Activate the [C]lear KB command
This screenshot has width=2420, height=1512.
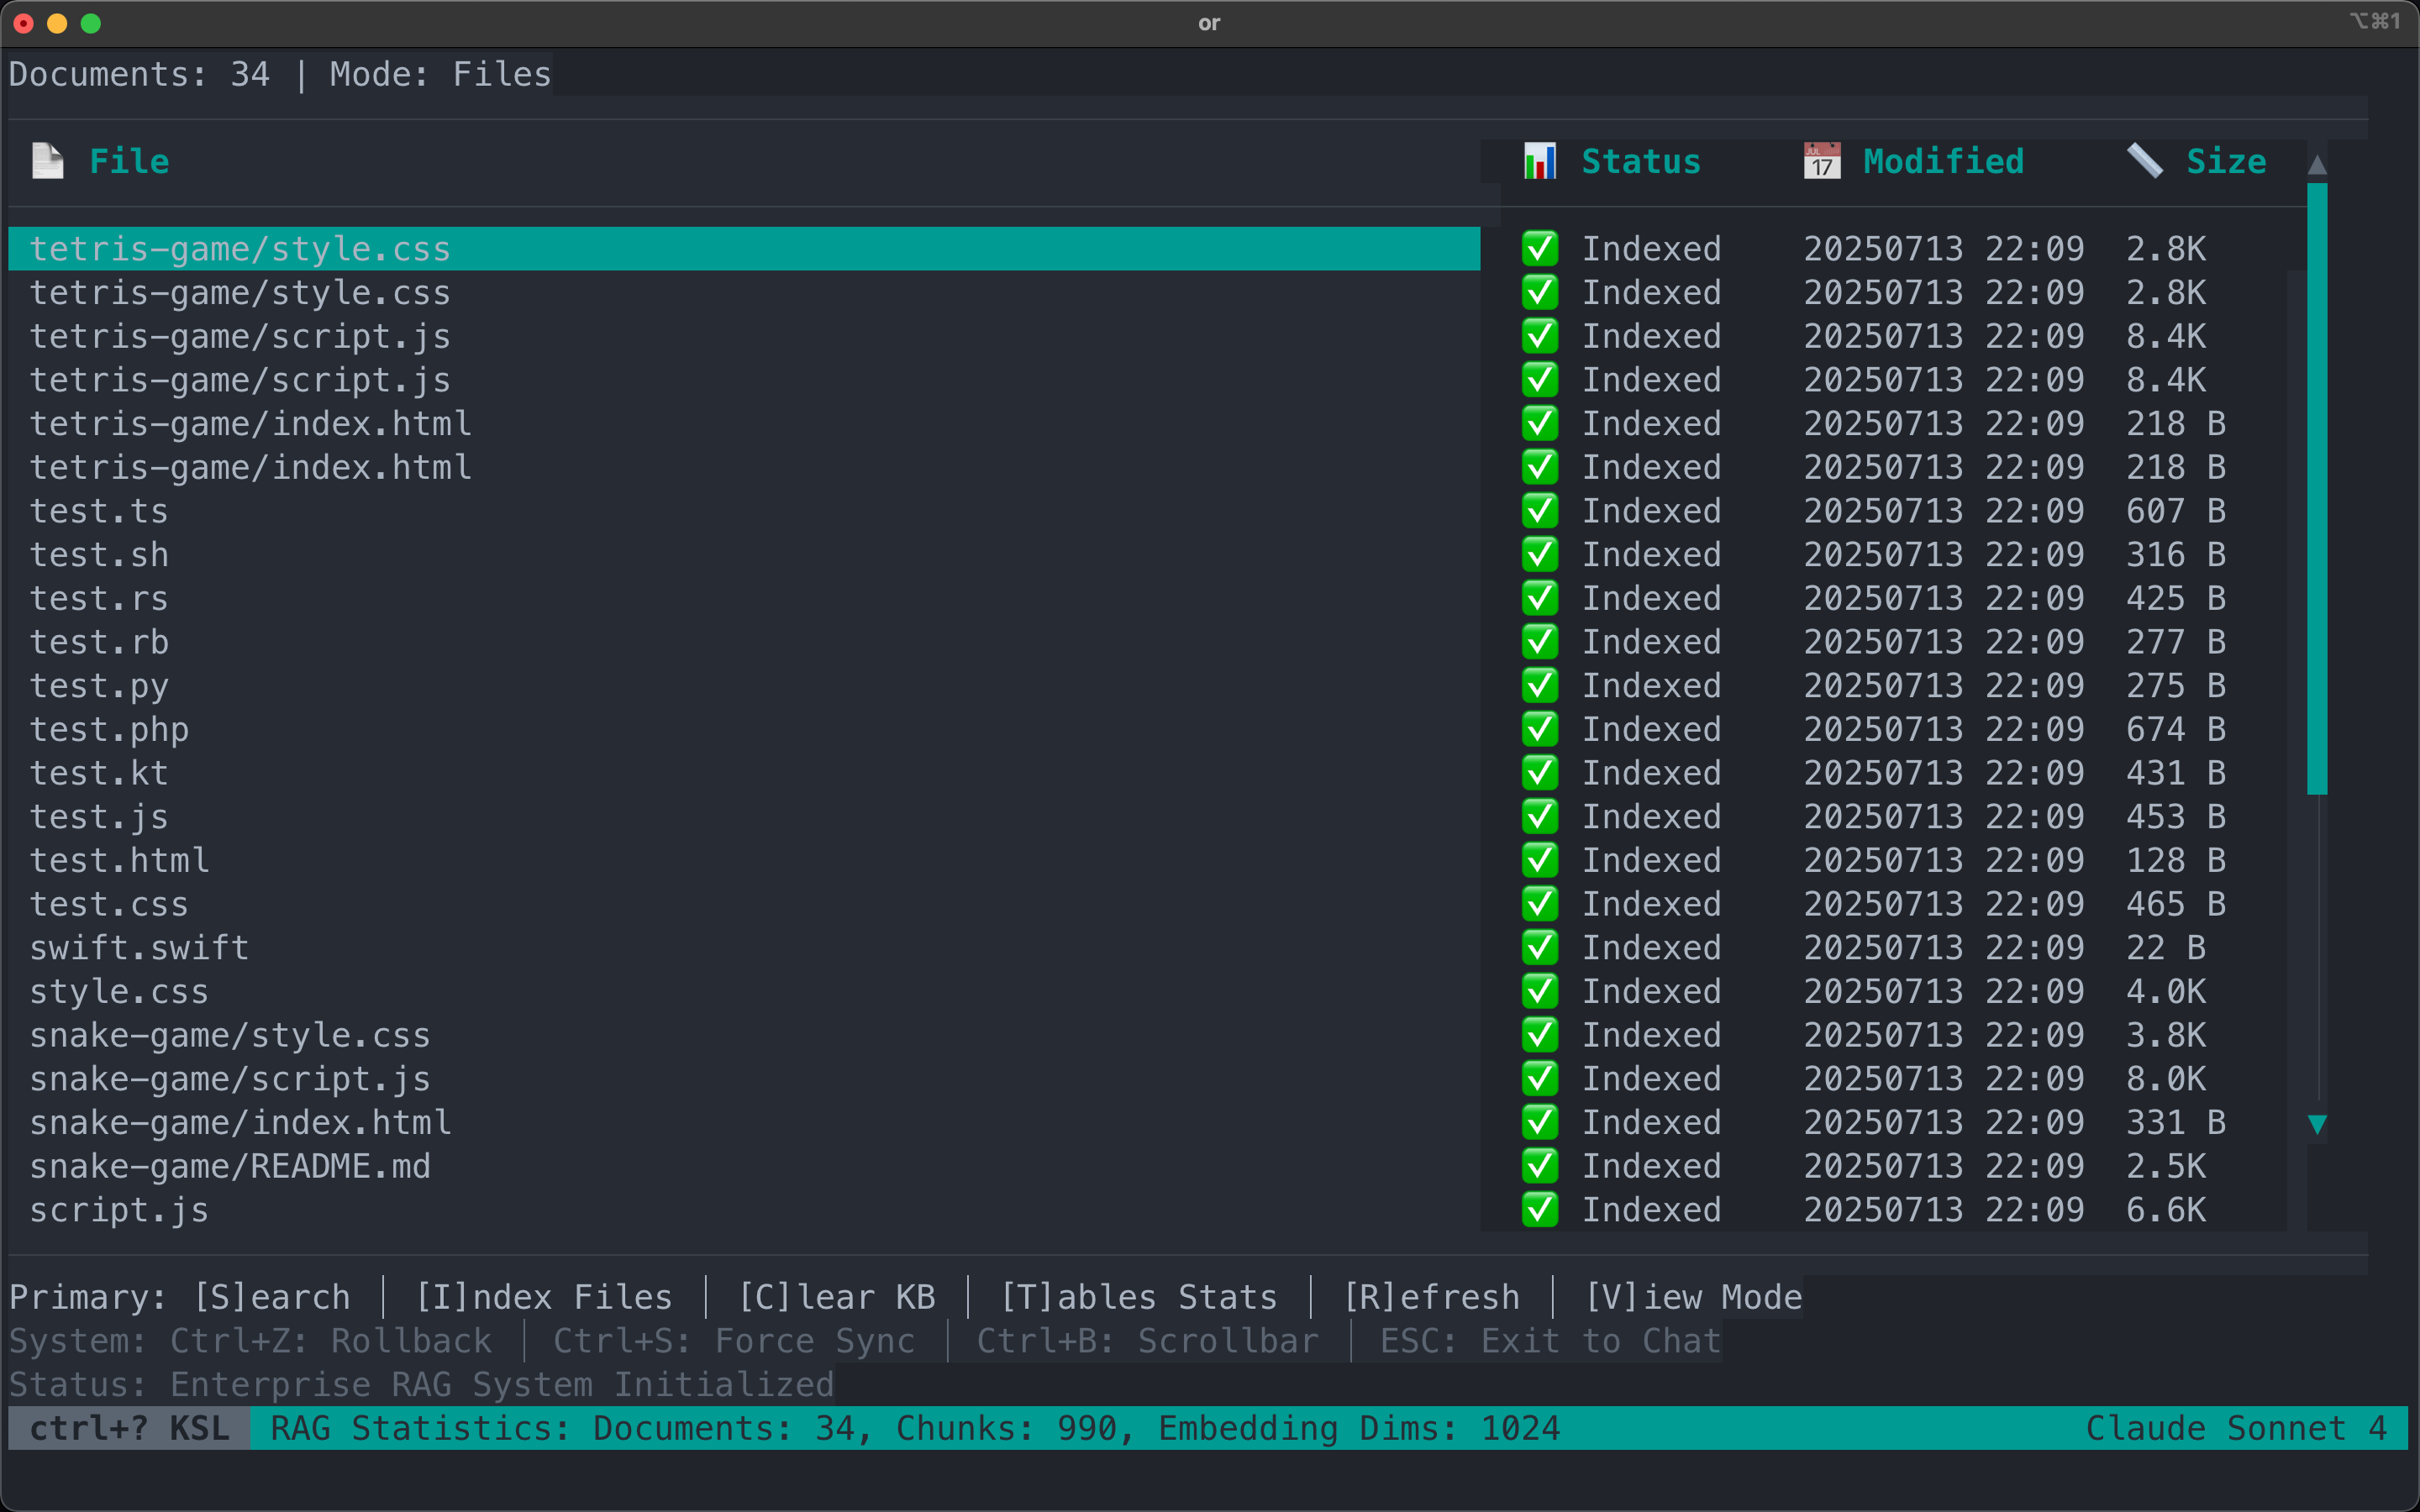pos(837,1297)
